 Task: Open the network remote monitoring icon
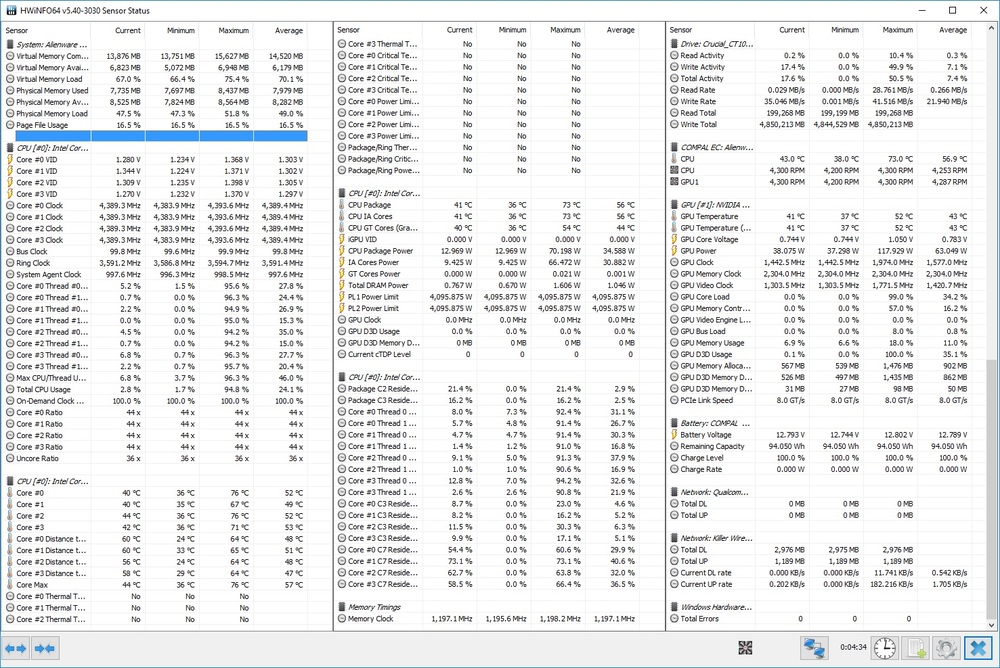(x=813, y=648)
